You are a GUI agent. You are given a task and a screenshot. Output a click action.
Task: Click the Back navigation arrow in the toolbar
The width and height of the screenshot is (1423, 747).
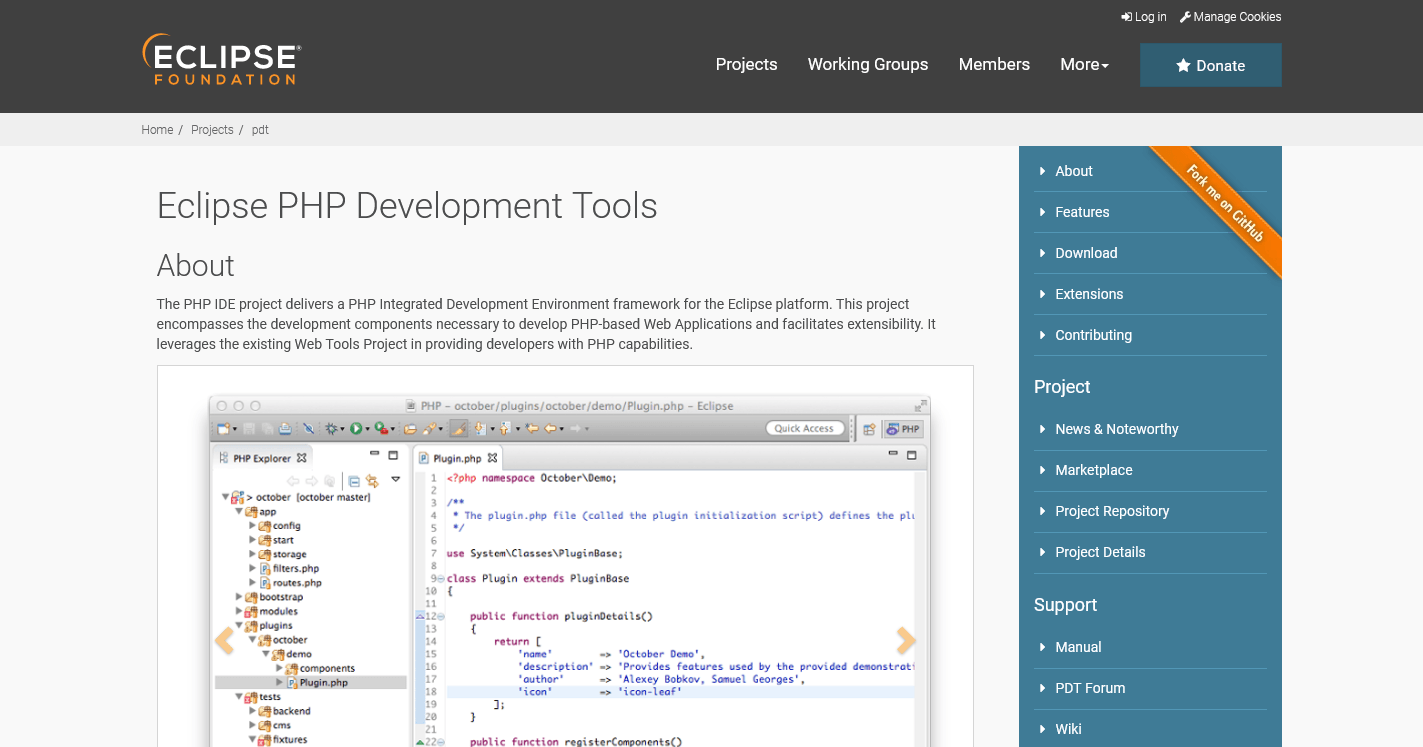coord(550,428)
